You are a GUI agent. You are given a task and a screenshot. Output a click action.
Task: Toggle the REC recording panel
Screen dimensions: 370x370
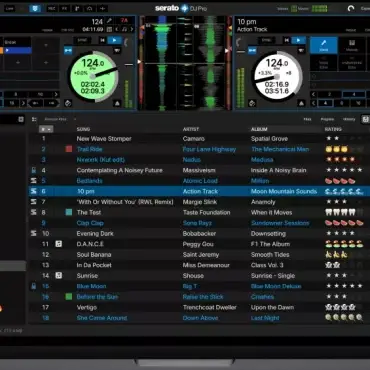[51, 8]
